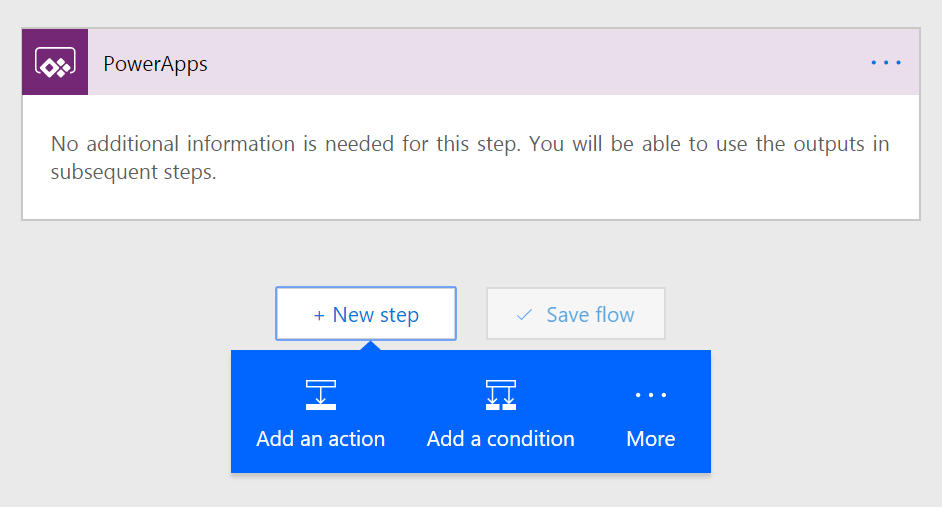Click the words 'subsequent steps' in the card
942x507 pixels.
(x=133, y=172)
